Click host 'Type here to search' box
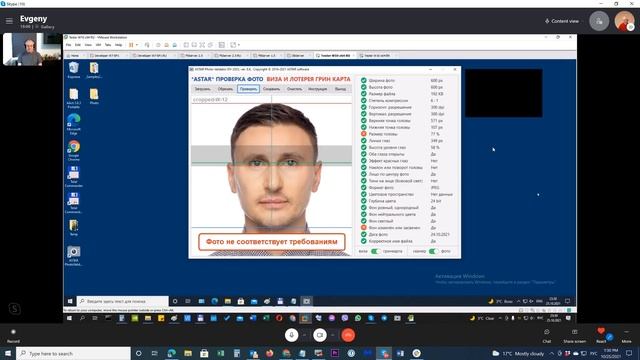 (74, 353)
